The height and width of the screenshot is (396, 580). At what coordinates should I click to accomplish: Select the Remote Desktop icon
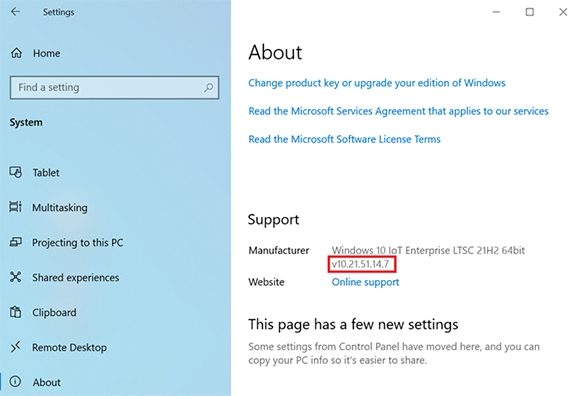(16, 347)
